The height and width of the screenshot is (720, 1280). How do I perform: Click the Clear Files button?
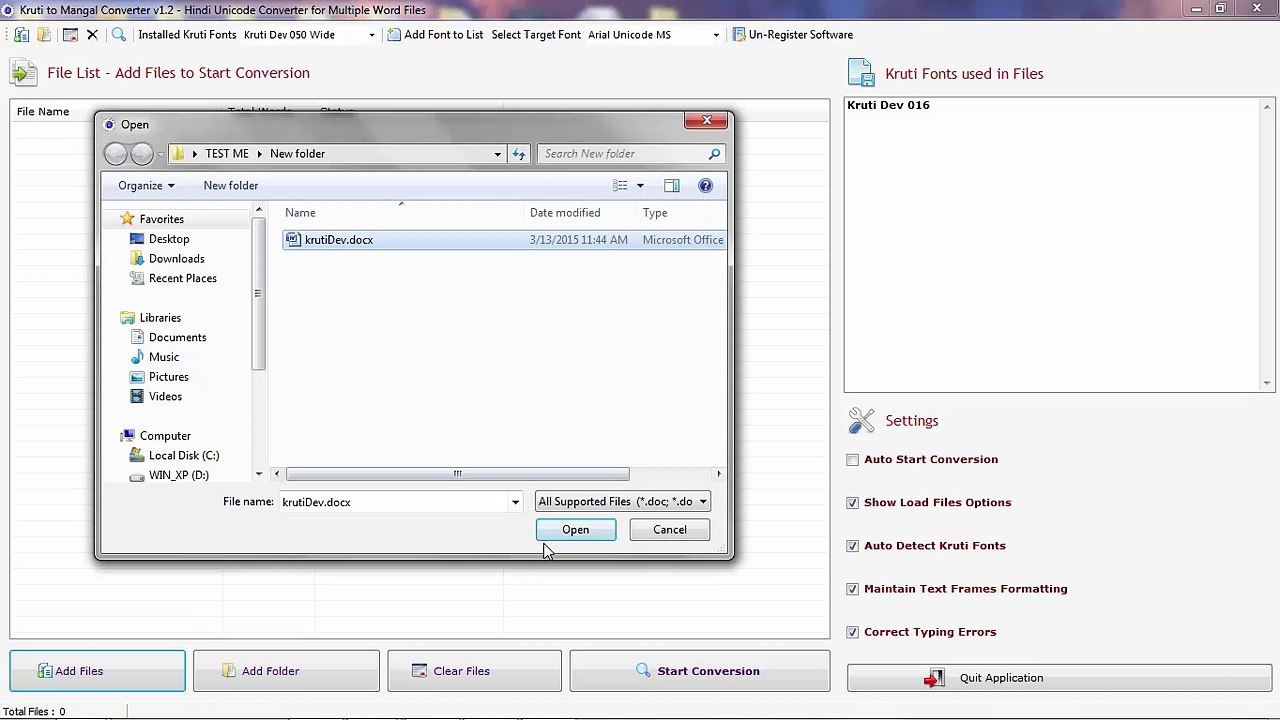[474, 671]
